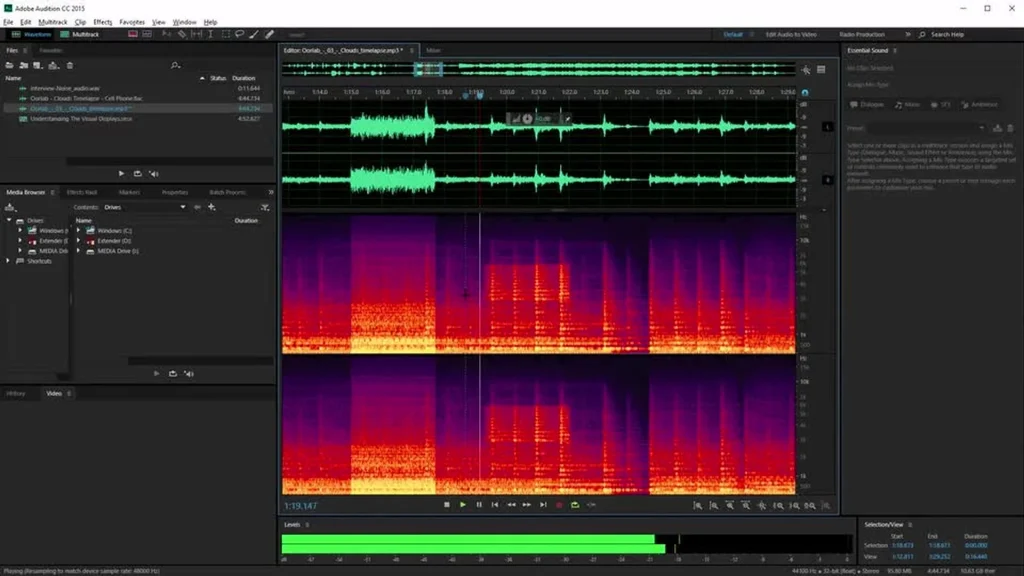Toggle loop playback in the Files panel
The width and height of the screenshot is (1024, 576).
(137, 174)
